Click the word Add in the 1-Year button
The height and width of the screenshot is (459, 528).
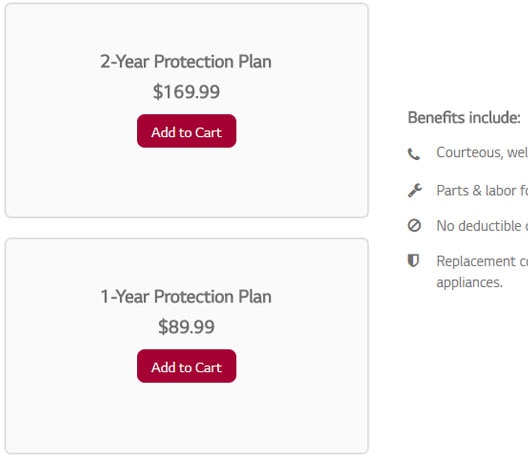pyautogui.click(x=163, y=367)
